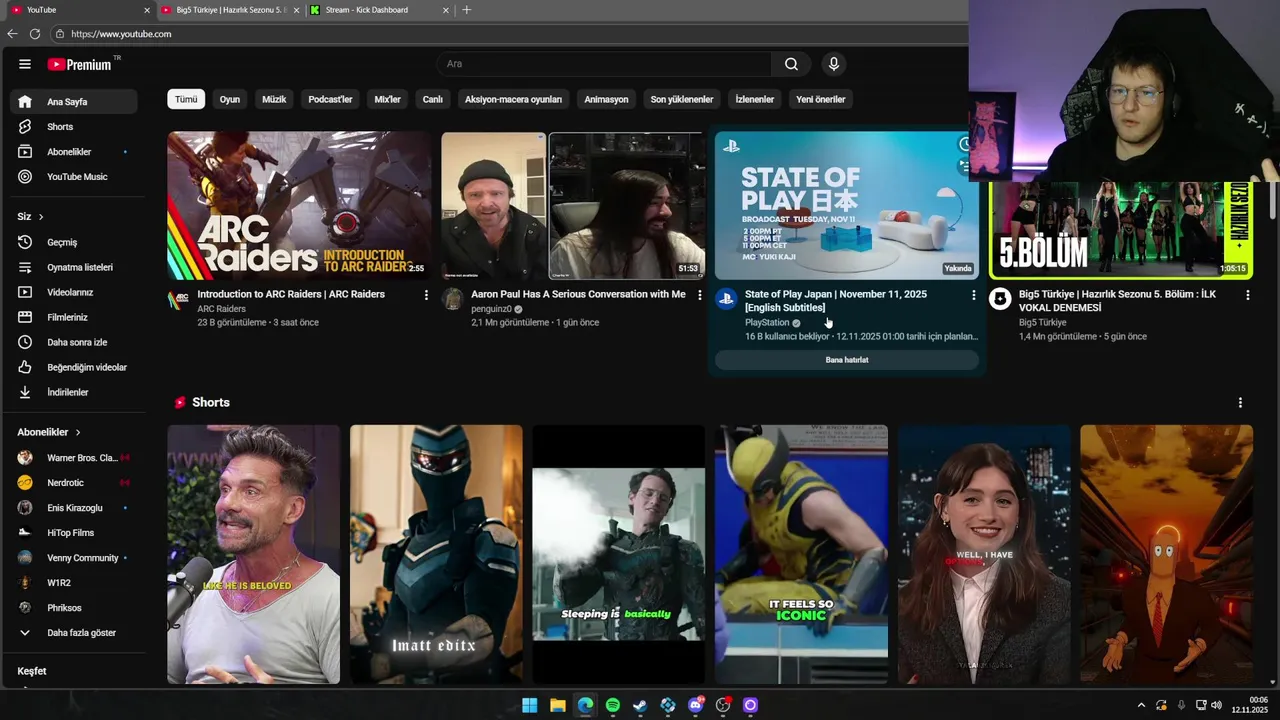Open Geçmiş history page
The width and height of the screenshot is (1280, 720).
tap(74, 242)
